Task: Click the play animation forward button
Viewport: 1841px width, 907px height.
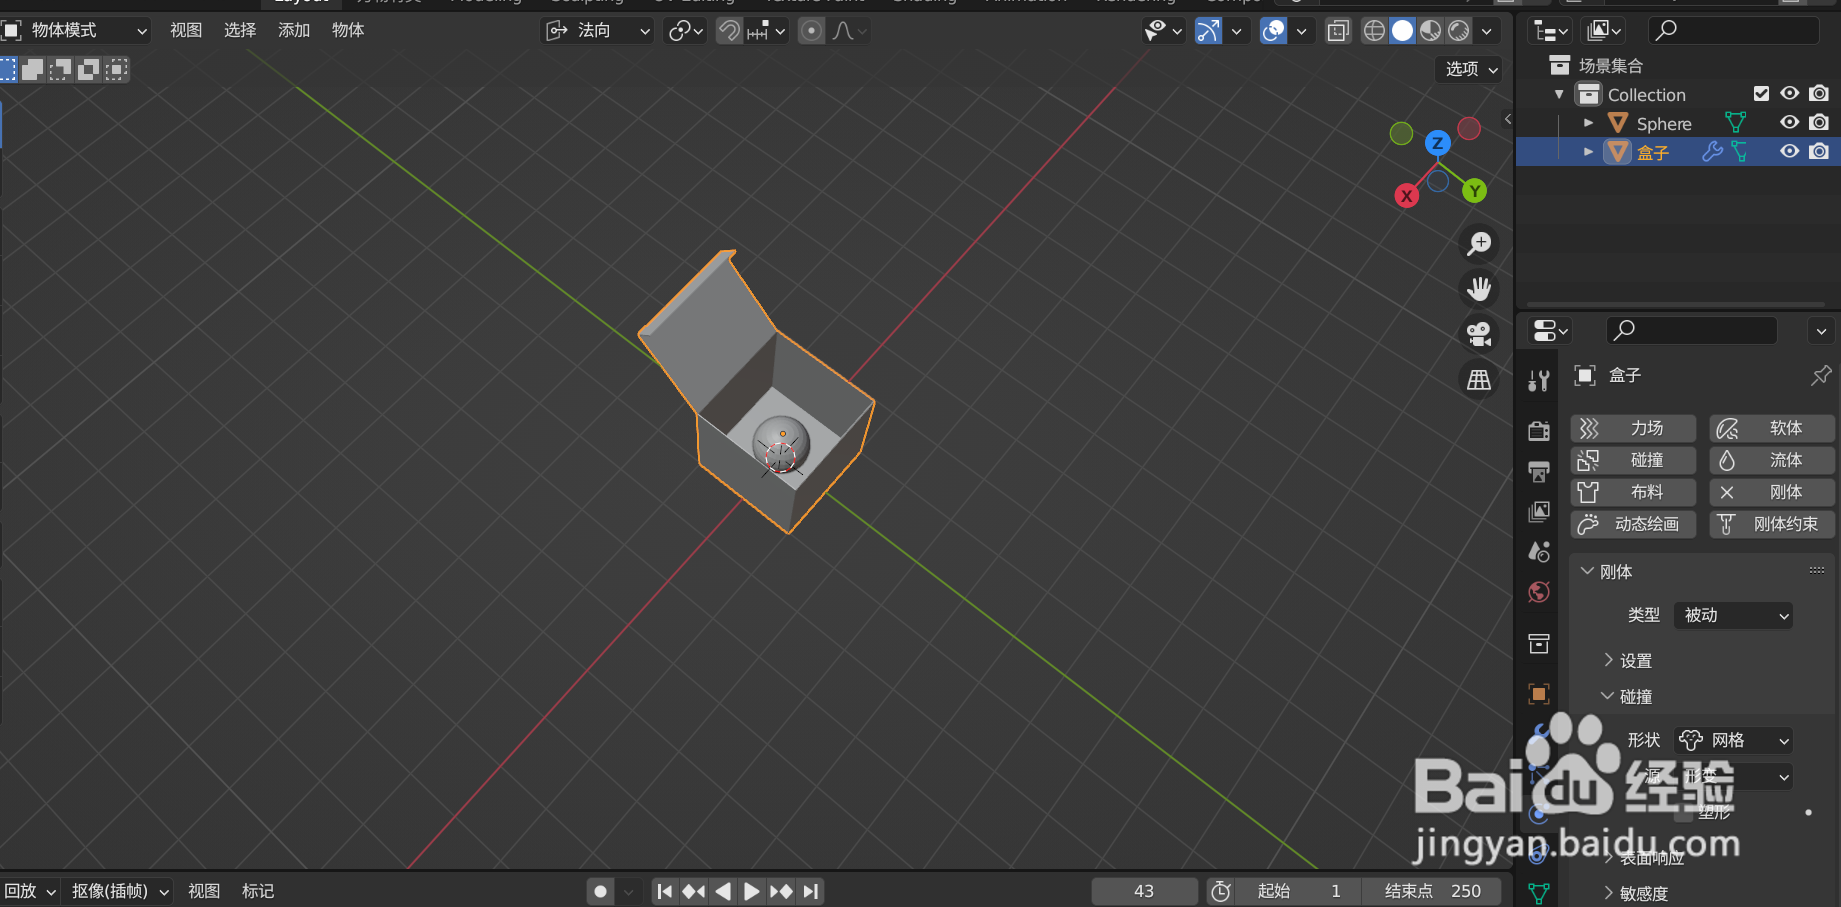Action: (x=752, y=891)
